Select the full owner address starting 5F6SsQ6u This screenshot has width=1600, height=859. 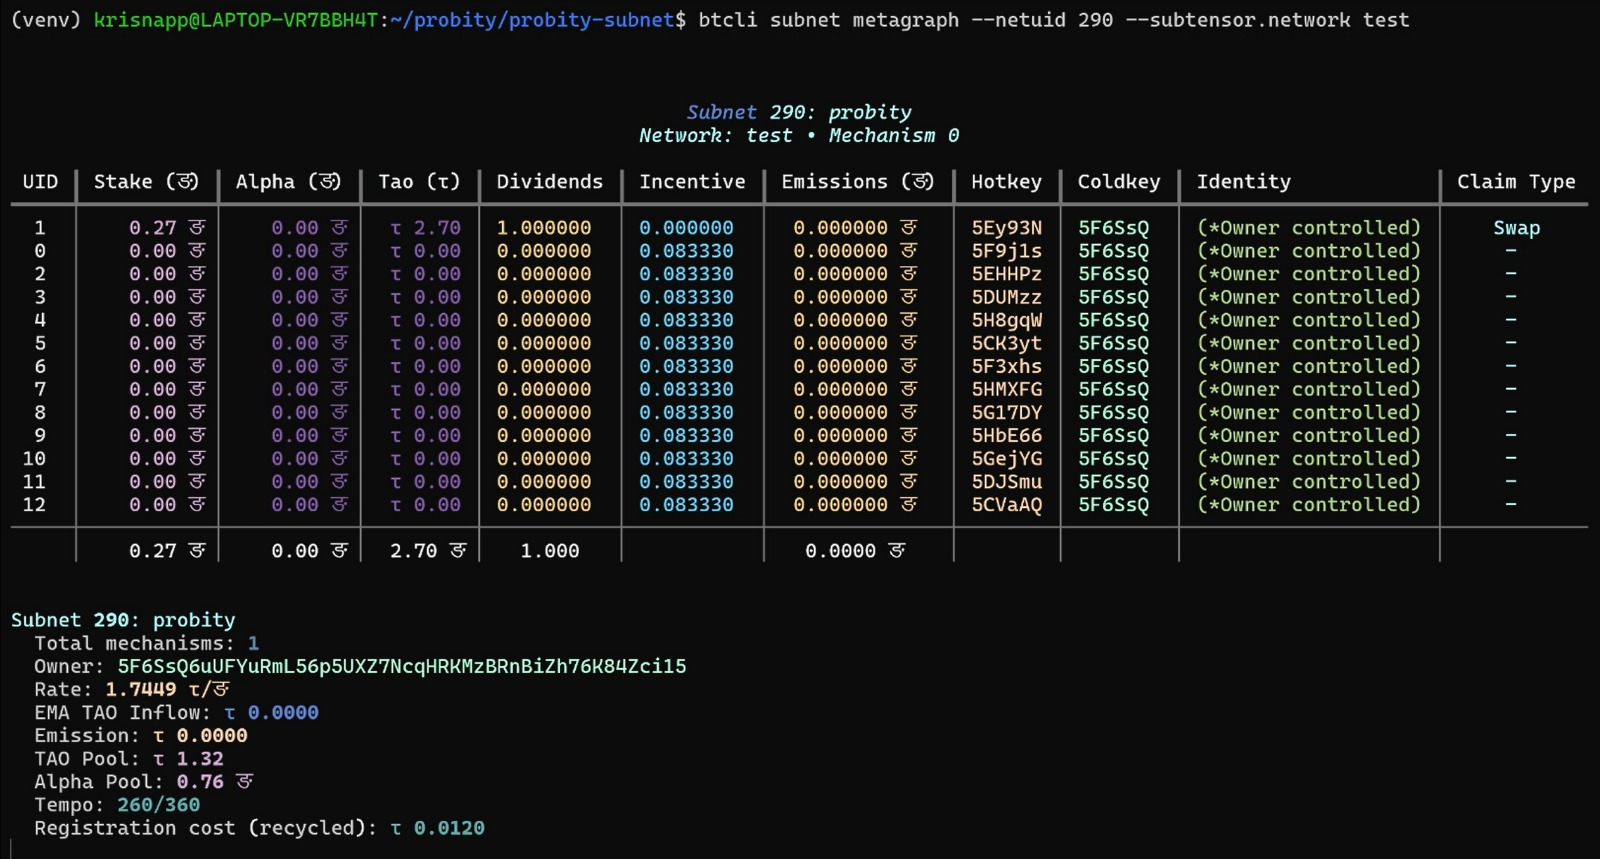(x=402, y=667)
